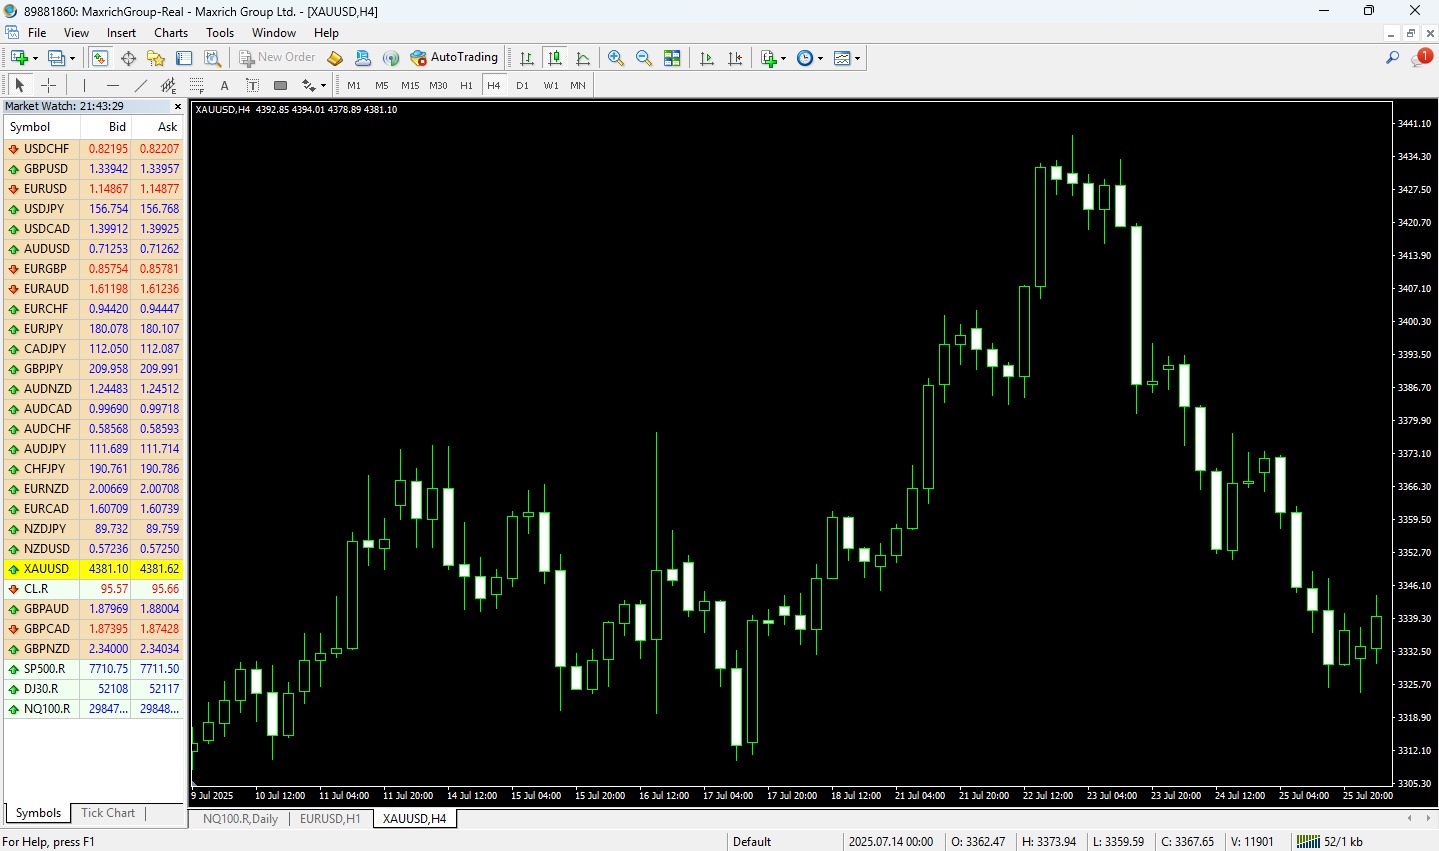Select the text tool marked A
Image resolution: width=1439 pixels, height=851 pixels.
225,85
